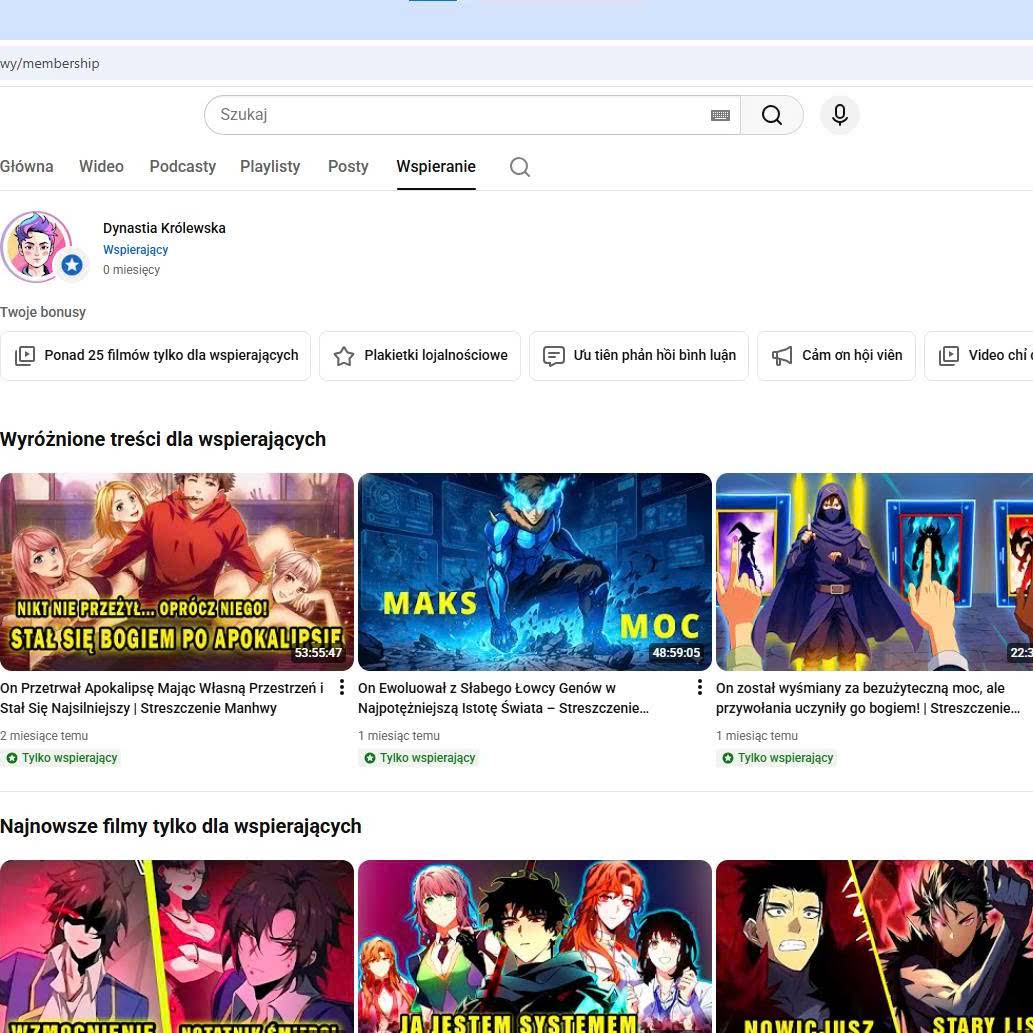Search within channel using tab-bar magnifier
The width and height of the screenshot is (1033, 1033).
click(520, 167)
